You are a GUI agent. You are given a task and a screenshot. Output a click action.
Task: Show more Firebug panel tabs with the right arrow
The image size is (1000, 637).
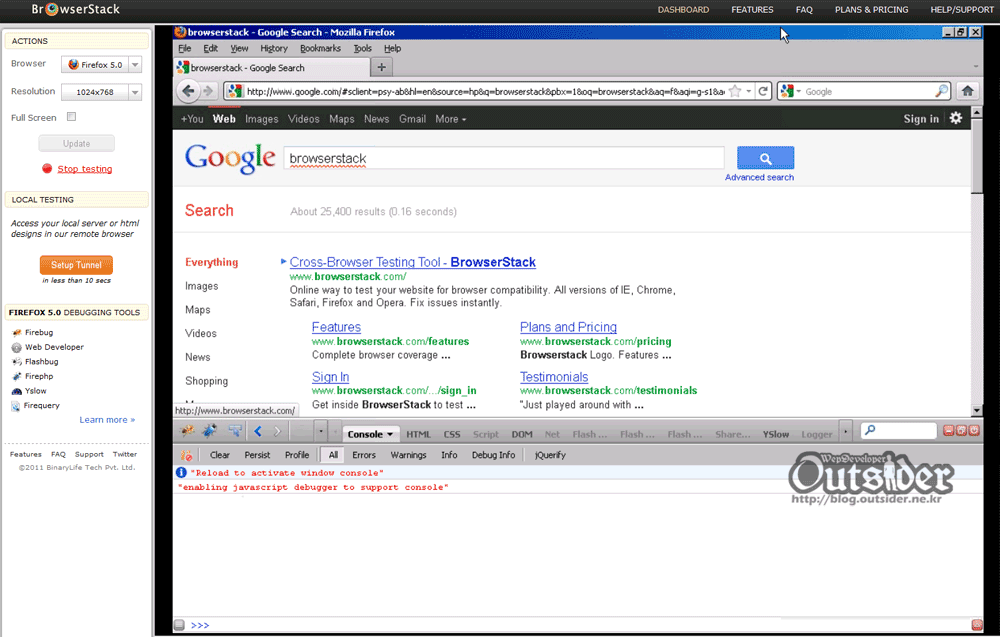[x=846, y=432]
